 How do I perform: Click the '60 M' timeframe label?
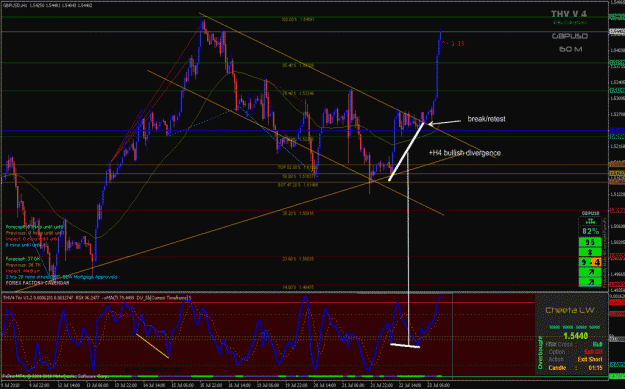pos(570,49)
